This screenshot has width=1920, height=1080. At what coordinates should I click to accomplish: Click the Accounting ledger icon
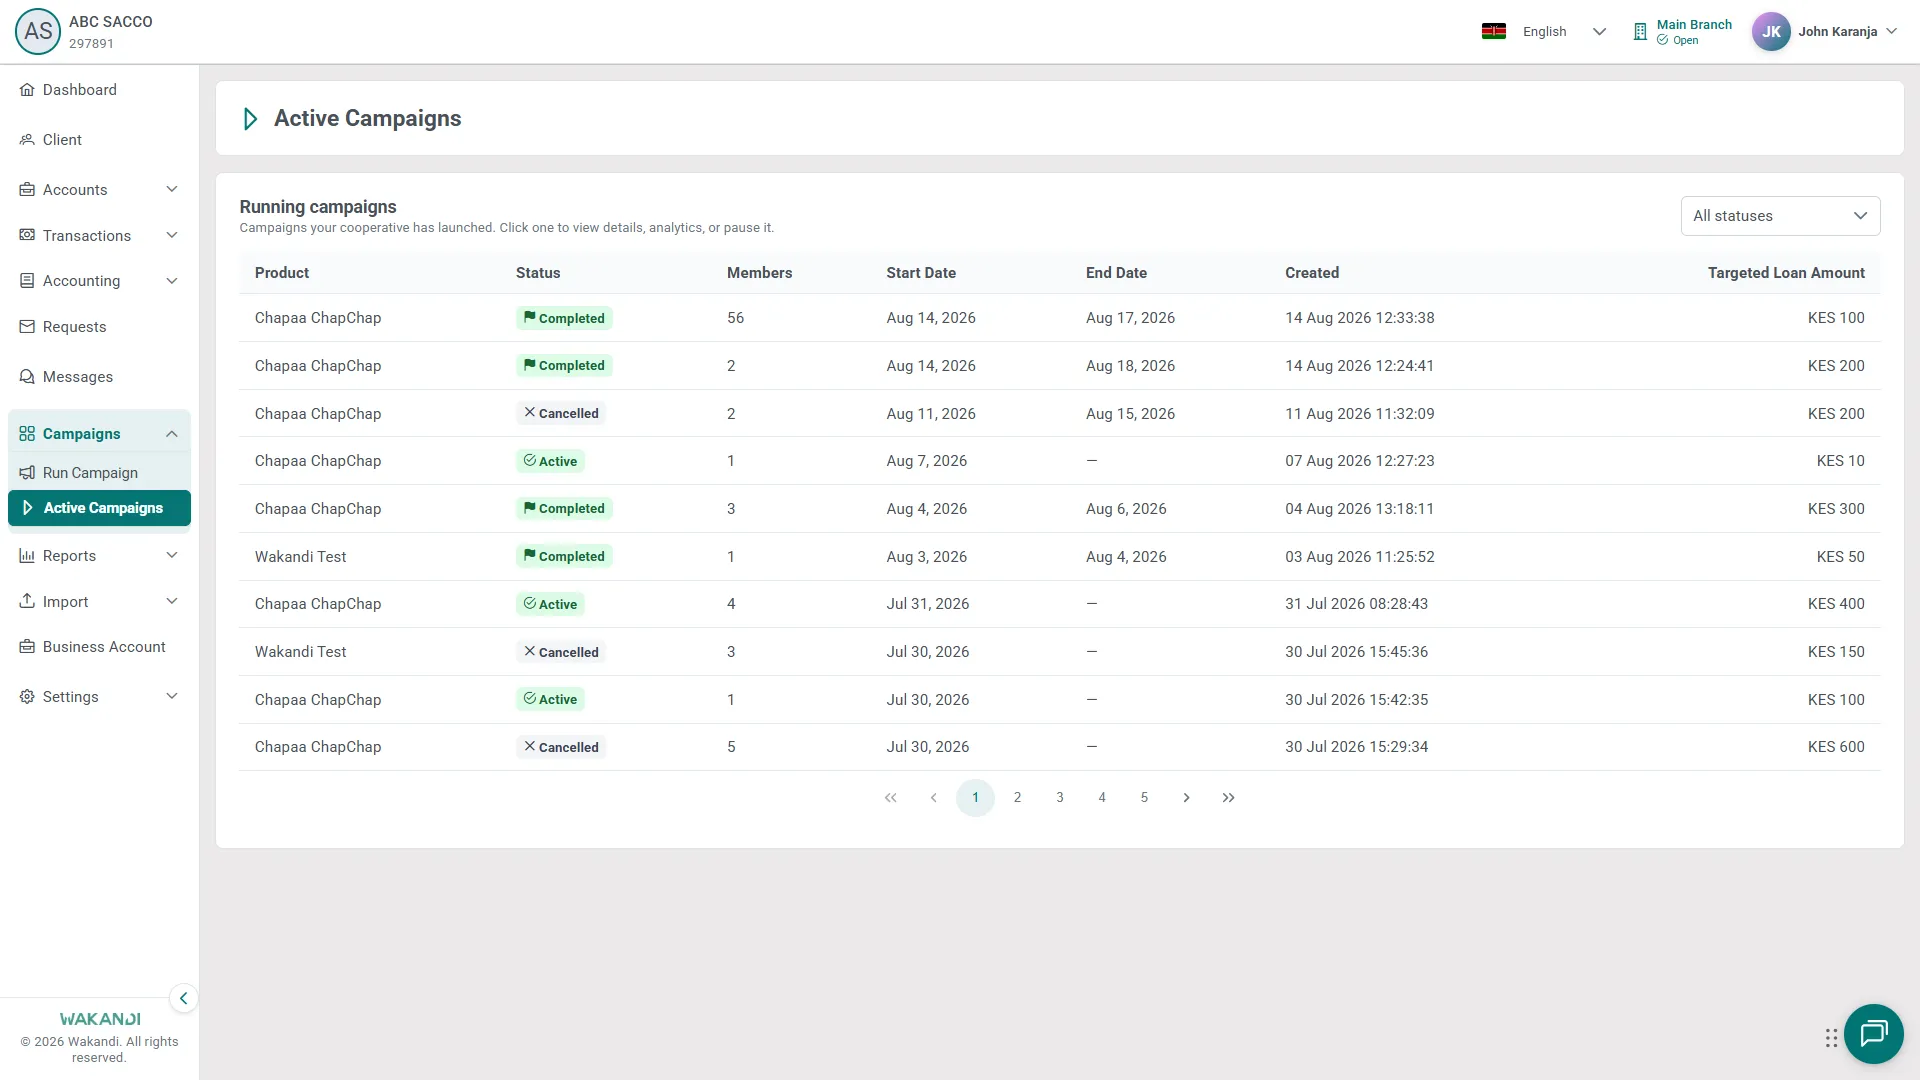tap(27, 281)
